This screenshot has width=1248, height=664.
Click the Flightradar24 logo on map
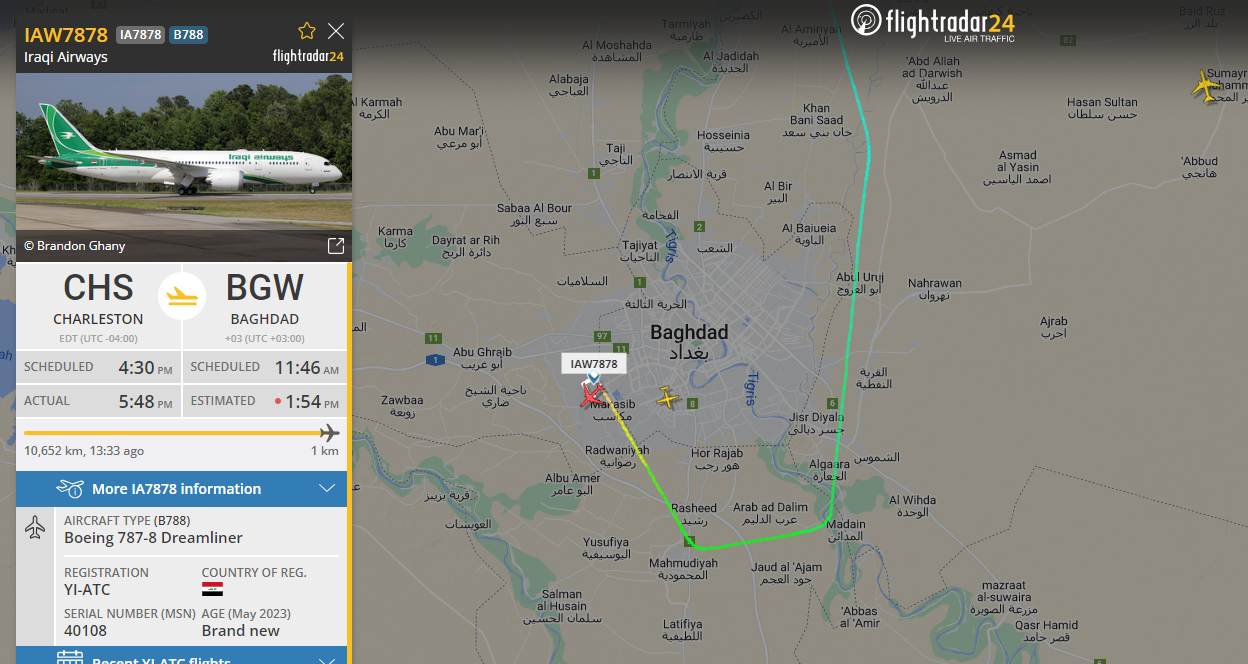click(933, 22)
